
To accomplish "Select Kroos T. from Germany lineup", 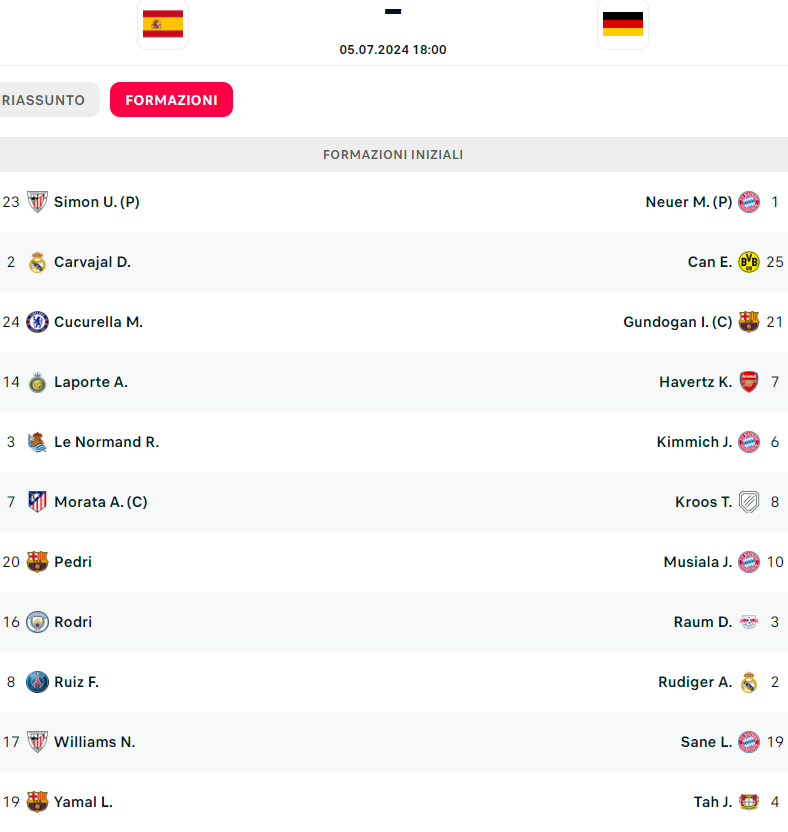I will tap(703, 502).
